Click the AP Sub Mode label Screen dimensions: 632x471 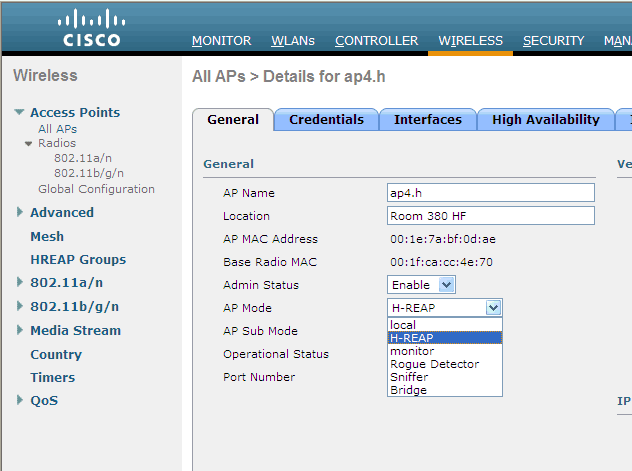pos(260,331)
